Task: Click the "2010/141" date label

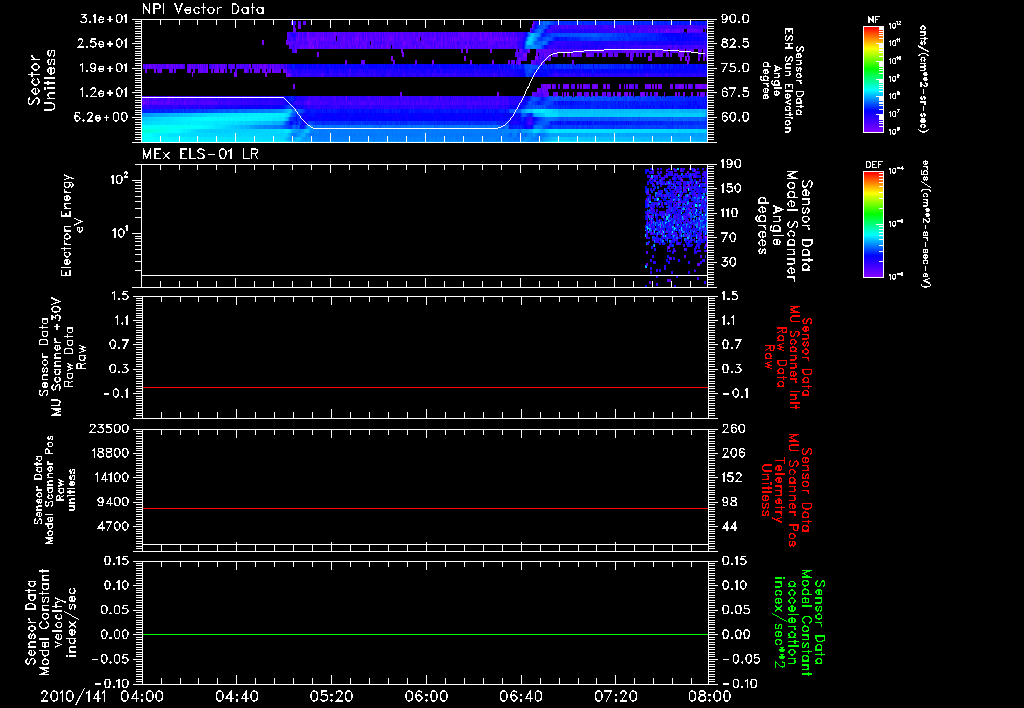Action: tap(73, 696)
